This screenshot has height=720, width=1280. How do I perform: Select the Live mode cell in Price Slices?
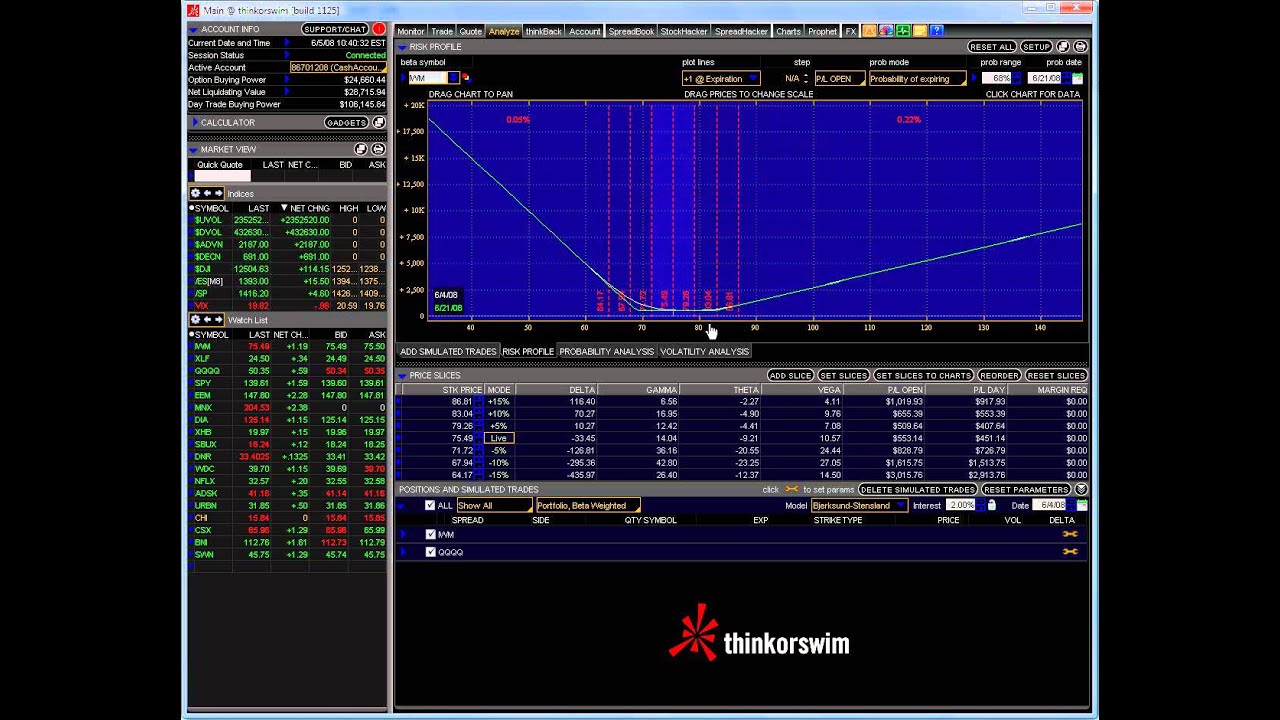(x=498, y=438)
